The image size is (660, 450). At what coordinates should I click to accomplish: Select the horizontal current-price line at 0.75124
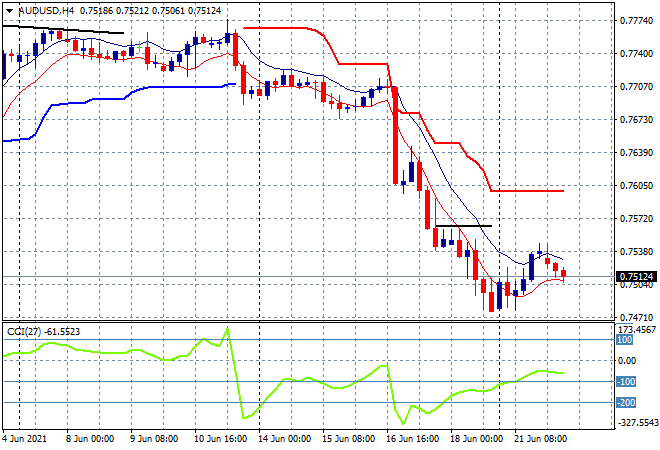click(x=309, y=277)
